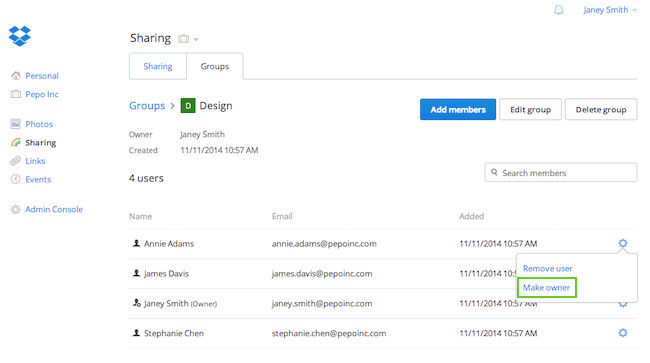
Task: Click the Events clock icon
Action: (x=16, y=179)
